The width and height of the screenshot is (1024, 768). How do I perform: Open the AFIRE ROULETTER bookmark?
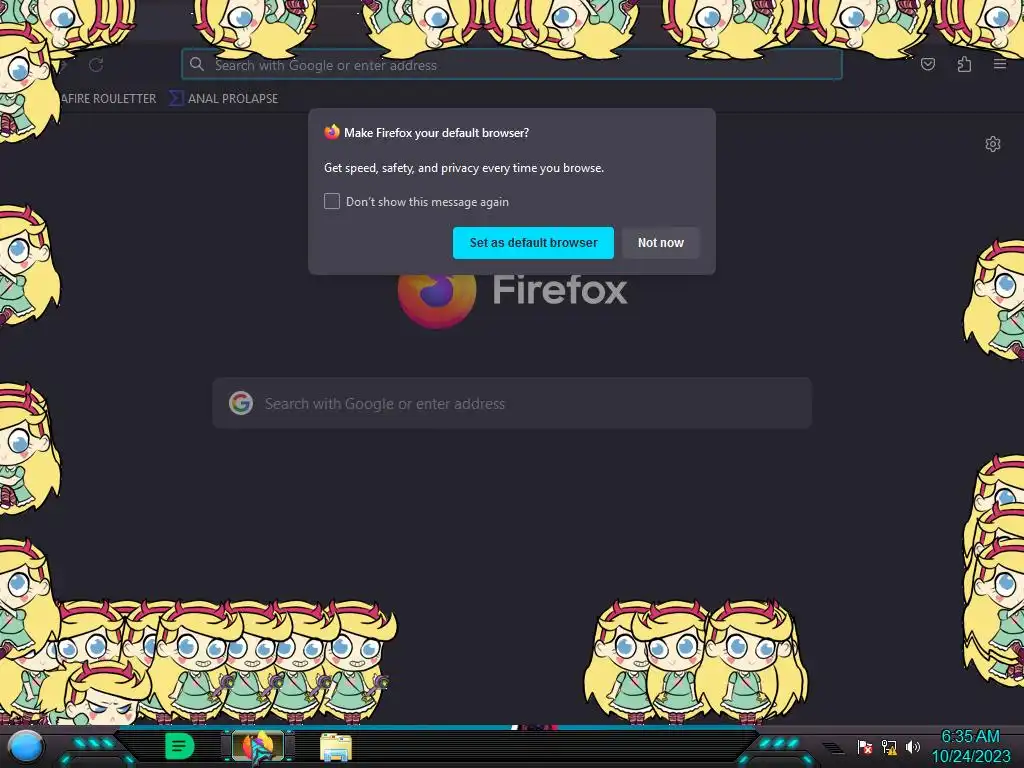[108, 99]
